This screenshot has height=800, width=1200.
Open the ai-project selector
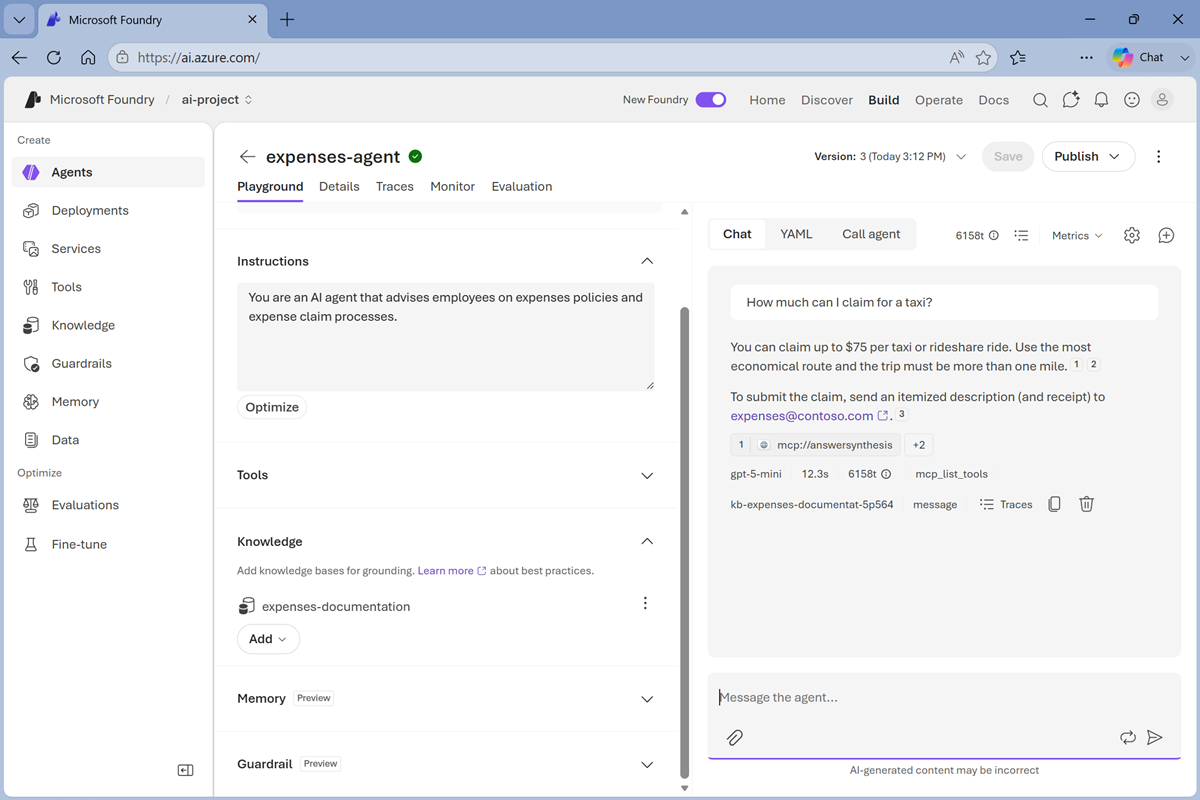point(217,100)
